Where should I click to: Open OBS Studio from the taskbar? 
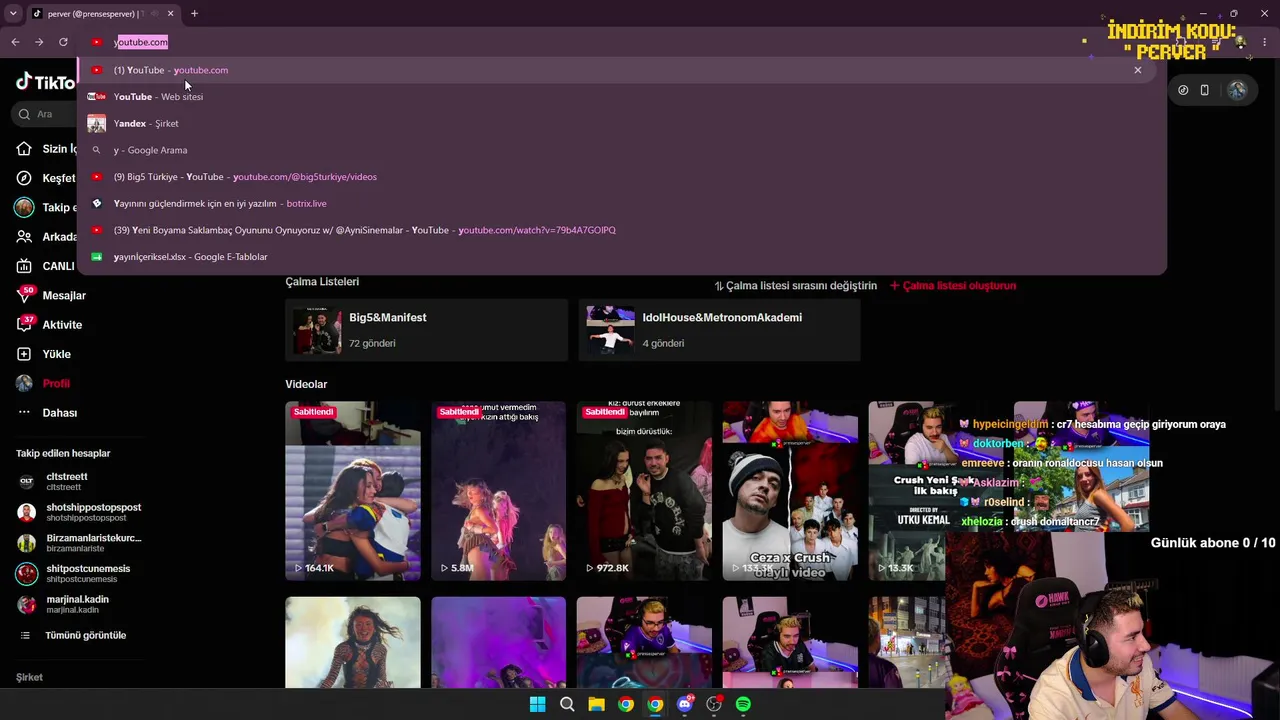(x=714, y=704)
